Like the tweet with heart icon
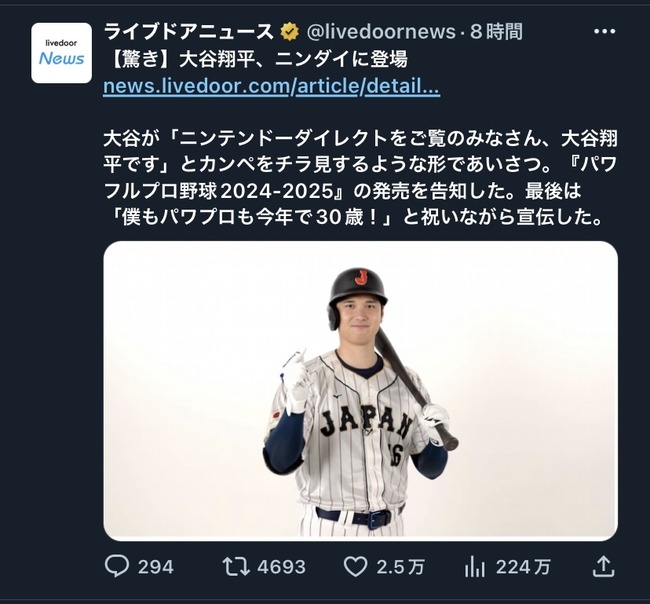Image resolution: width=650 pixels, height=604 pixels. [x=356, y=566]
